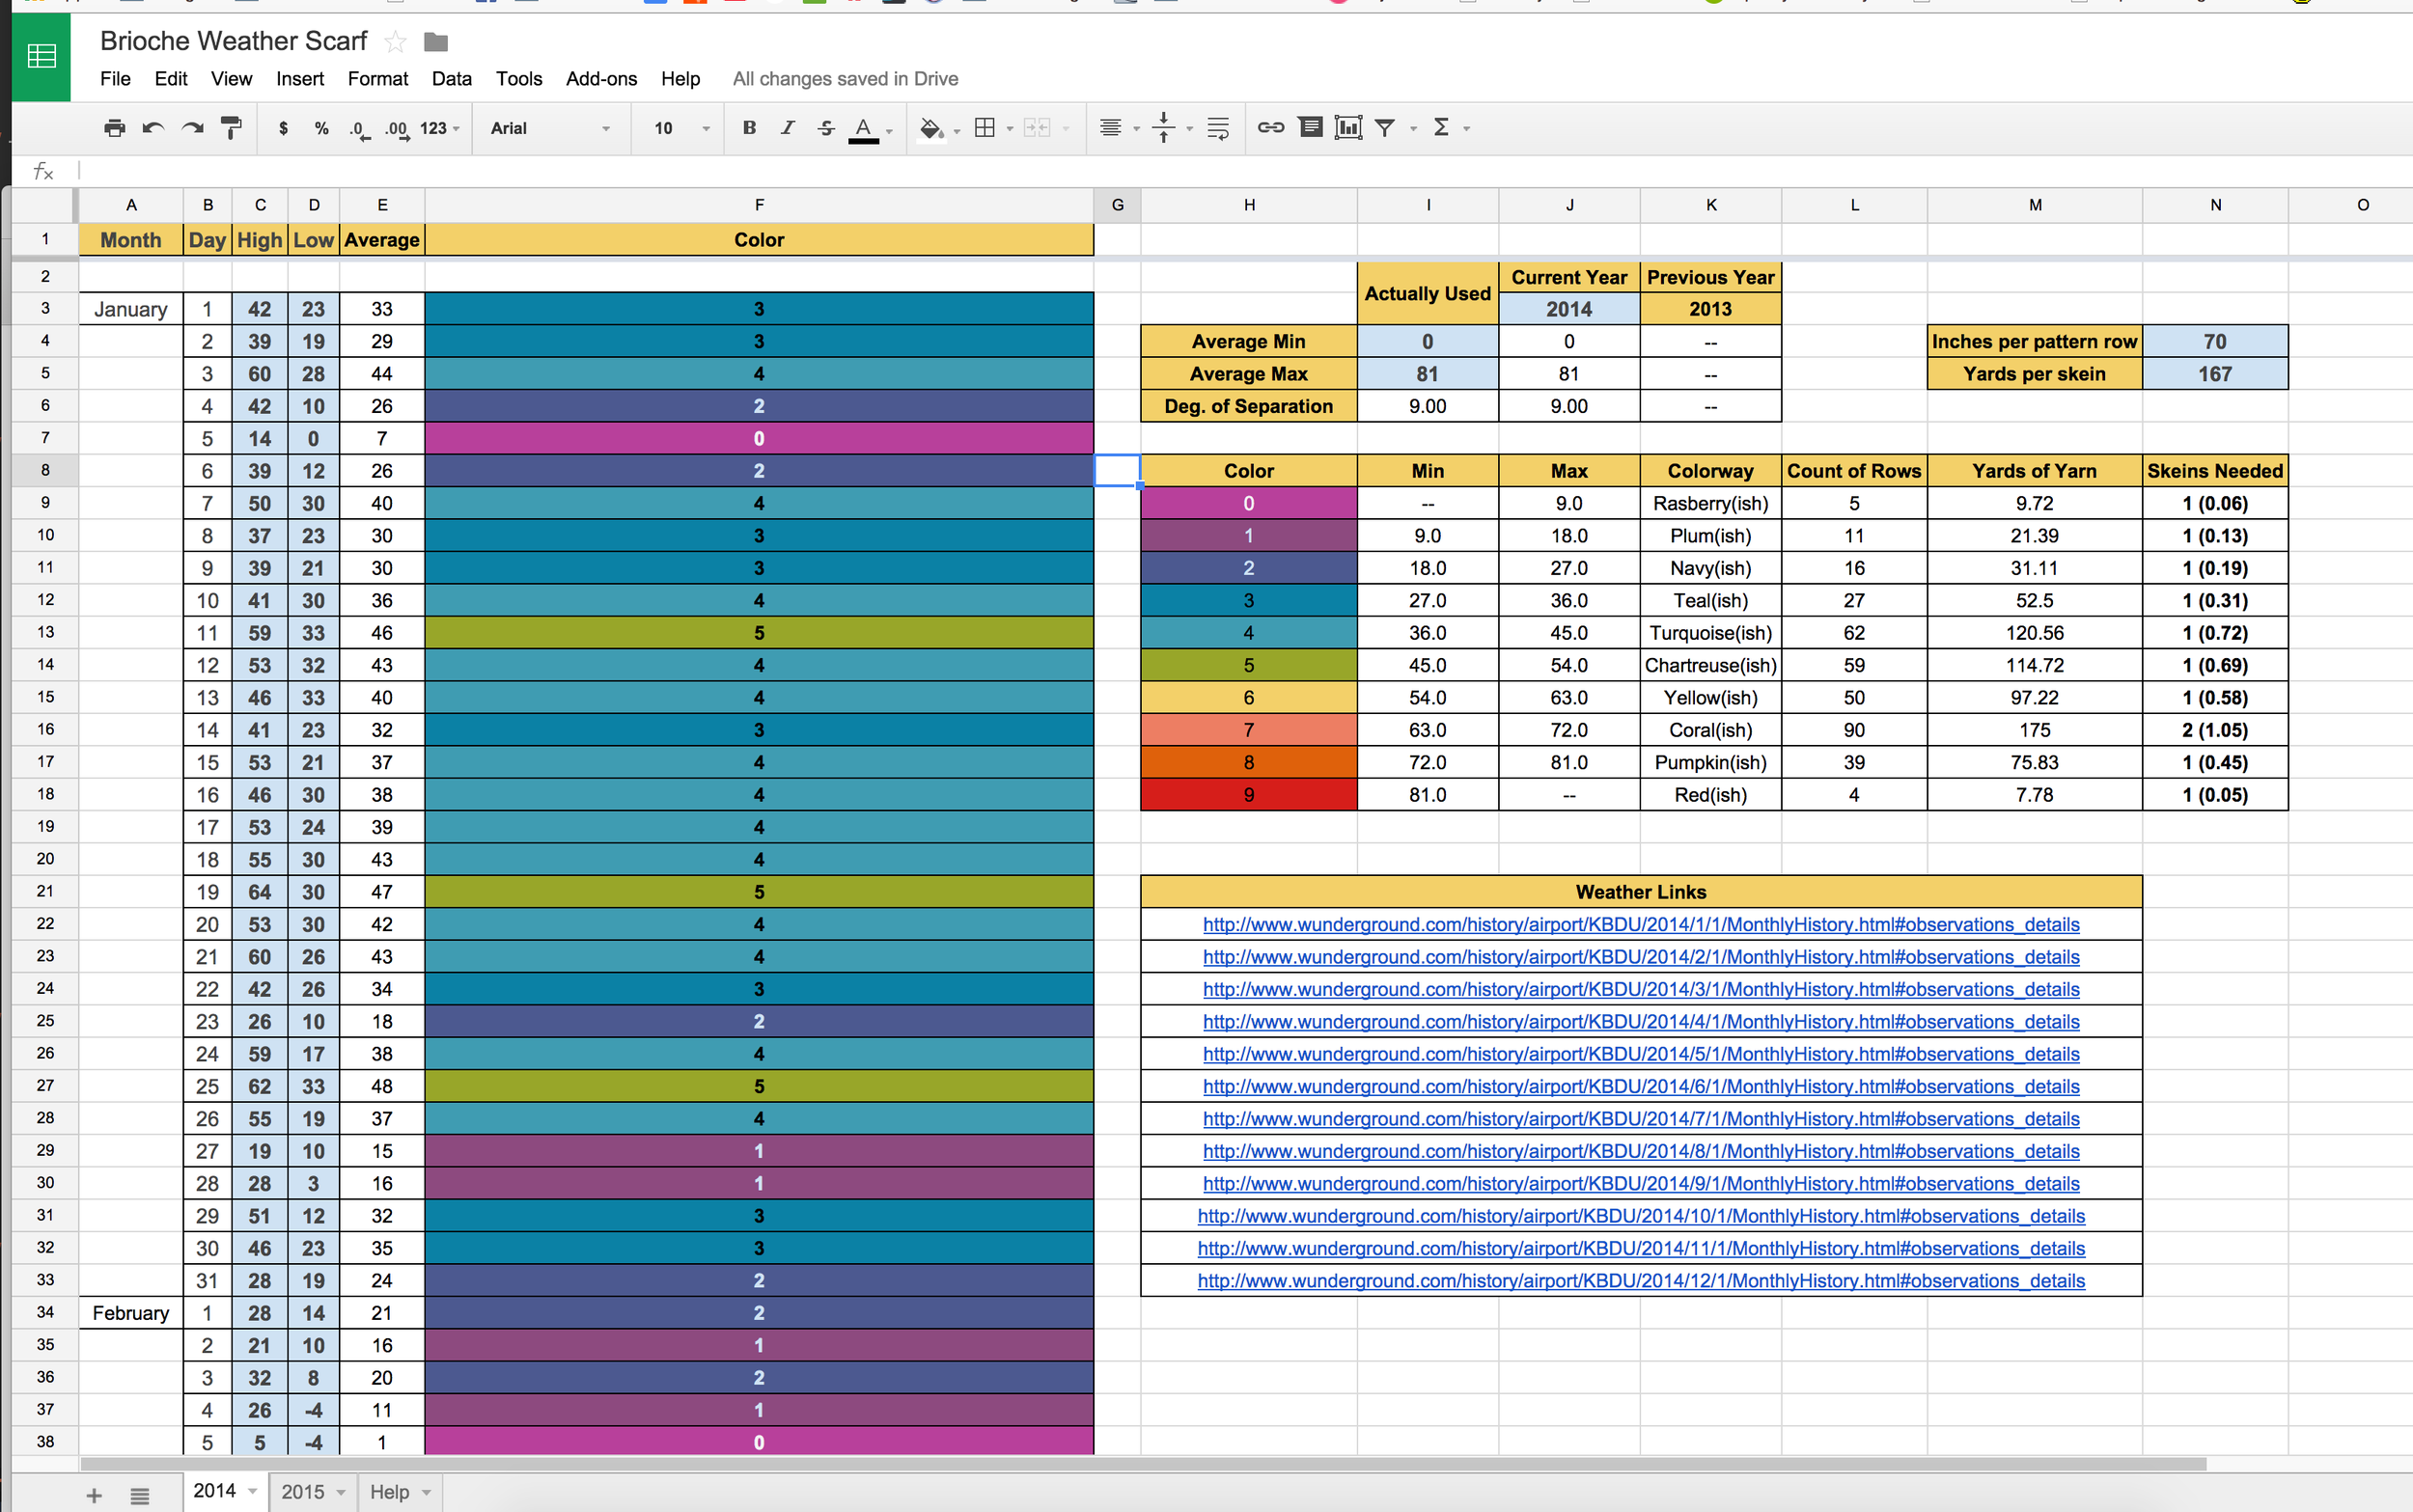2413x1512 pixels.
Task: Open the font size 10 dropdown
Action: tap(682, 128)
